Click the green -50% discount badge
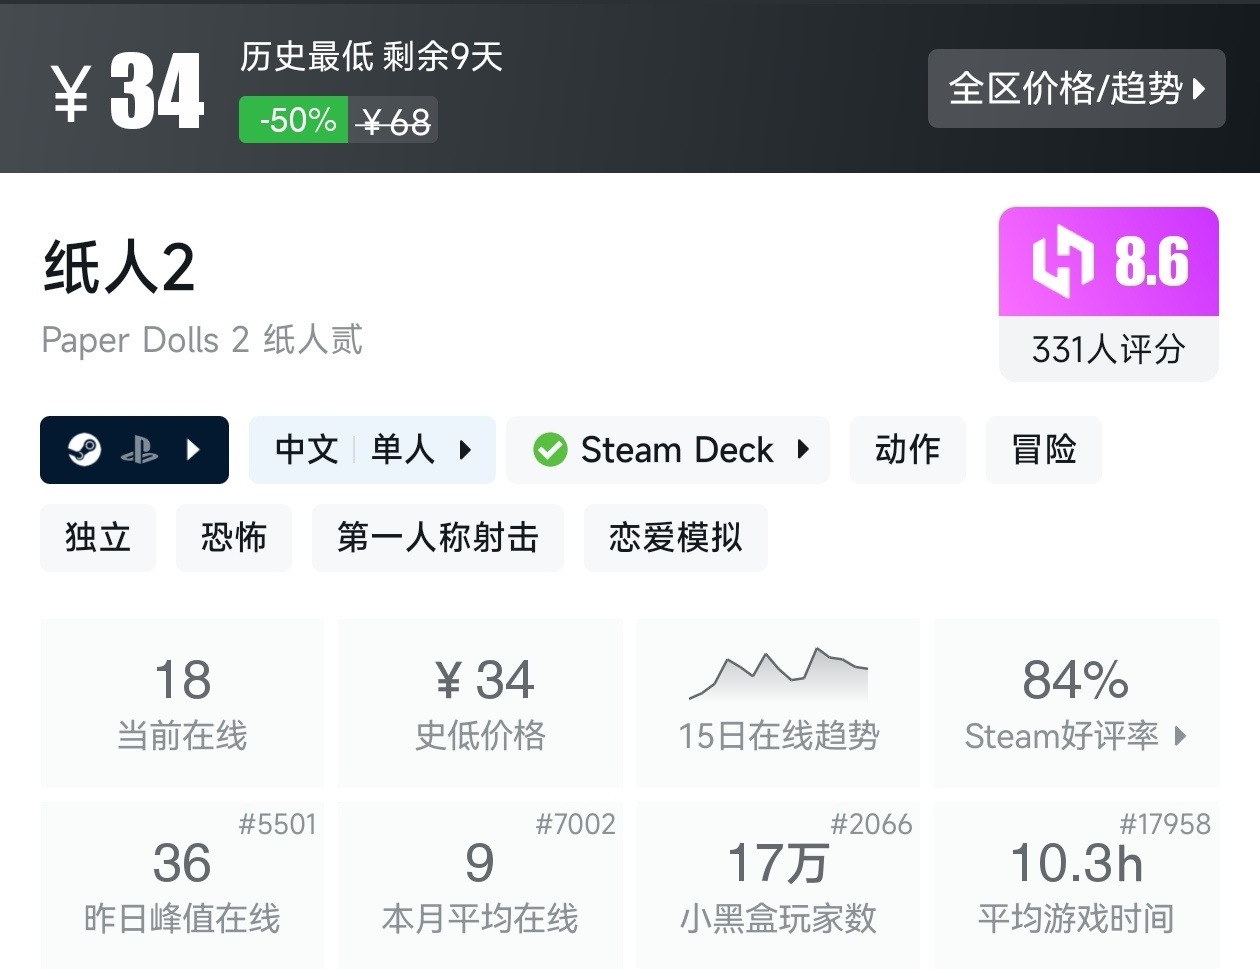 point(294,120)
